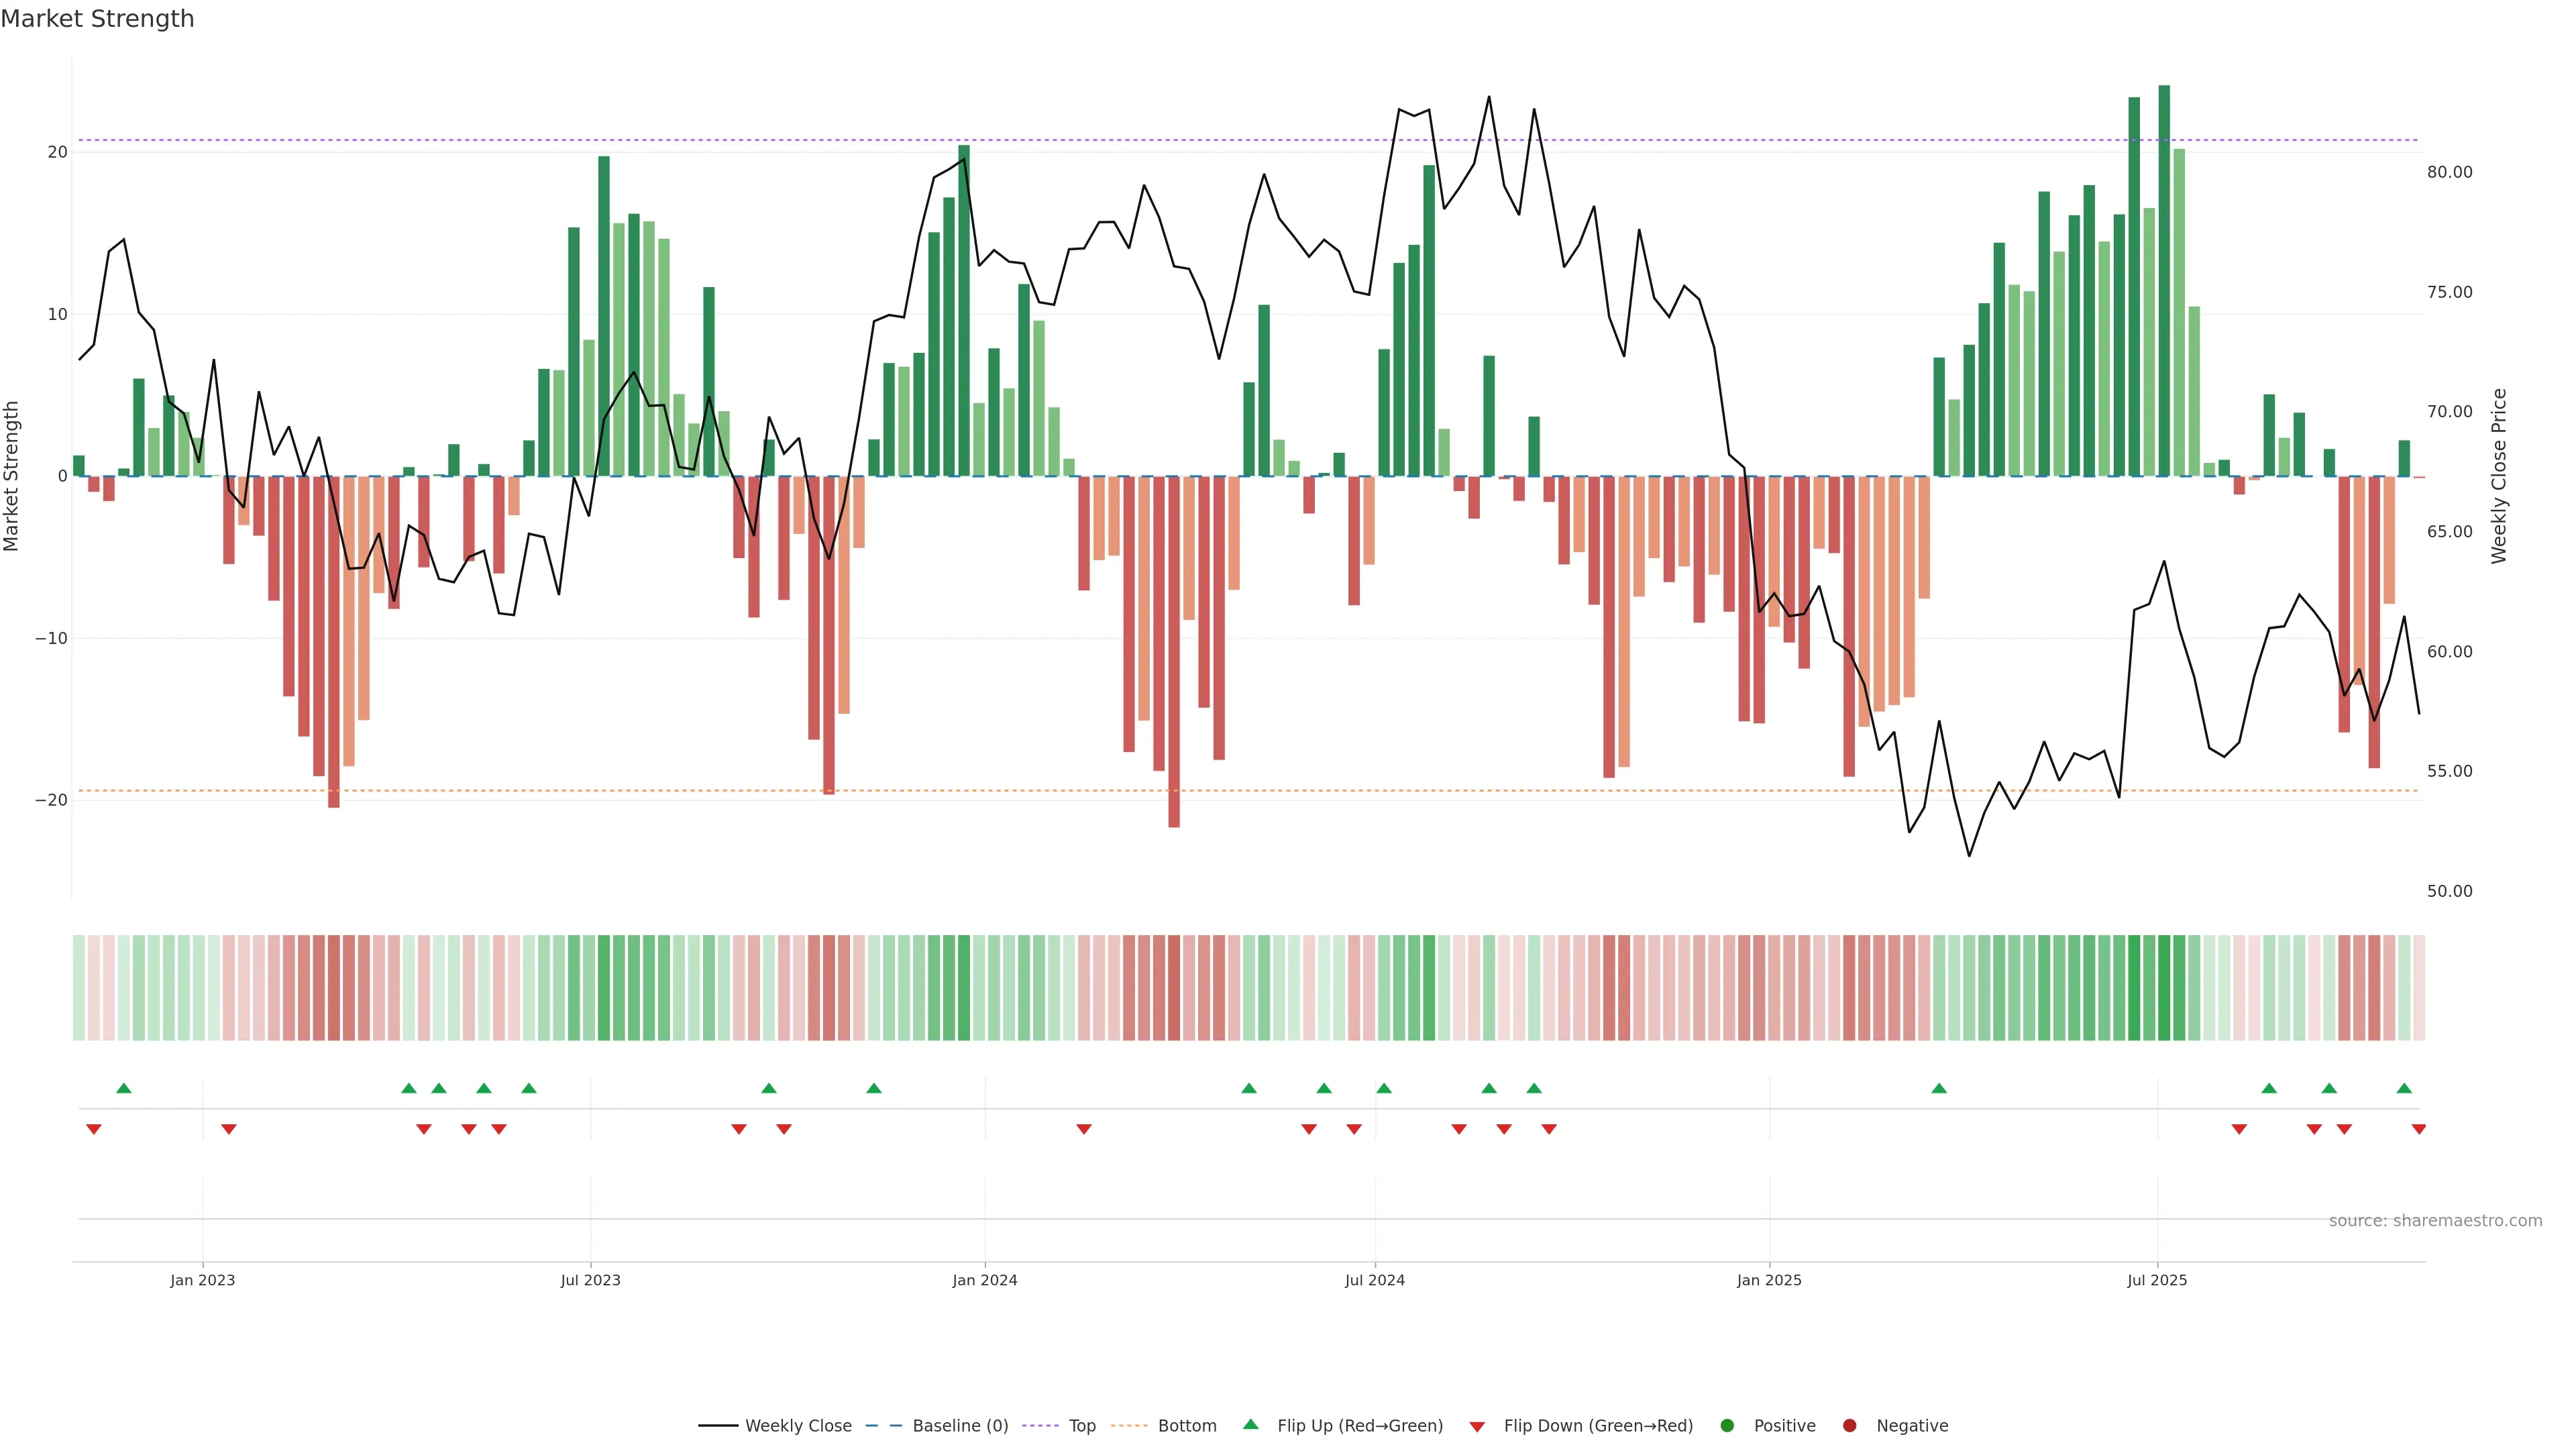2576x1449 pixels.
Task: Click the Jul 2023 x-axis label
Action: (x=590, y=1280)
